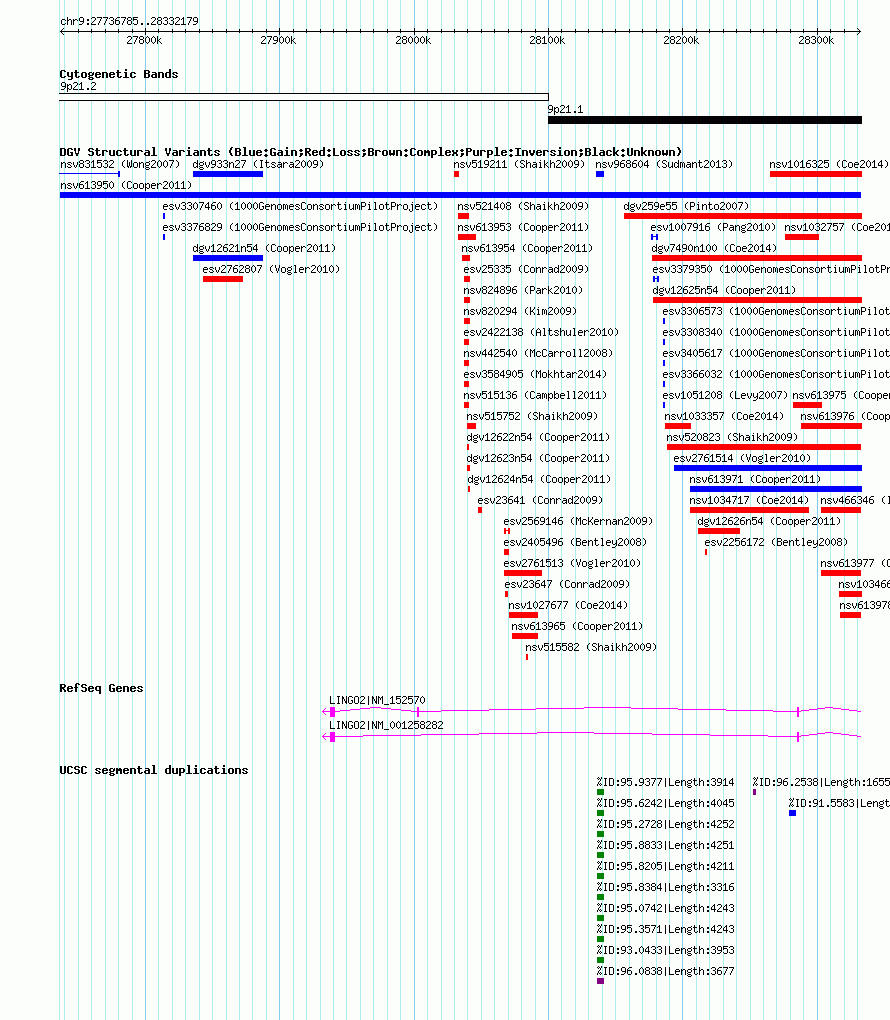Select blue bar of dgv12621n54

(228, 258)
